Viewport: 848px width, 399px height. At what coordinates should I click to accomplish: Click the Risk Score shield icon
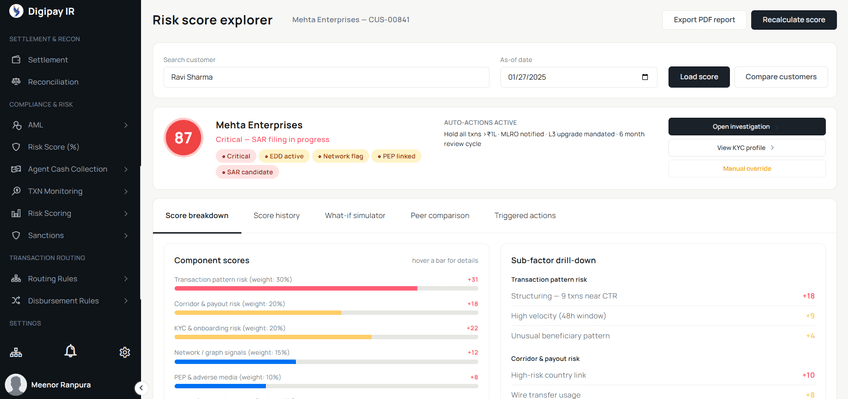(16, 147)
